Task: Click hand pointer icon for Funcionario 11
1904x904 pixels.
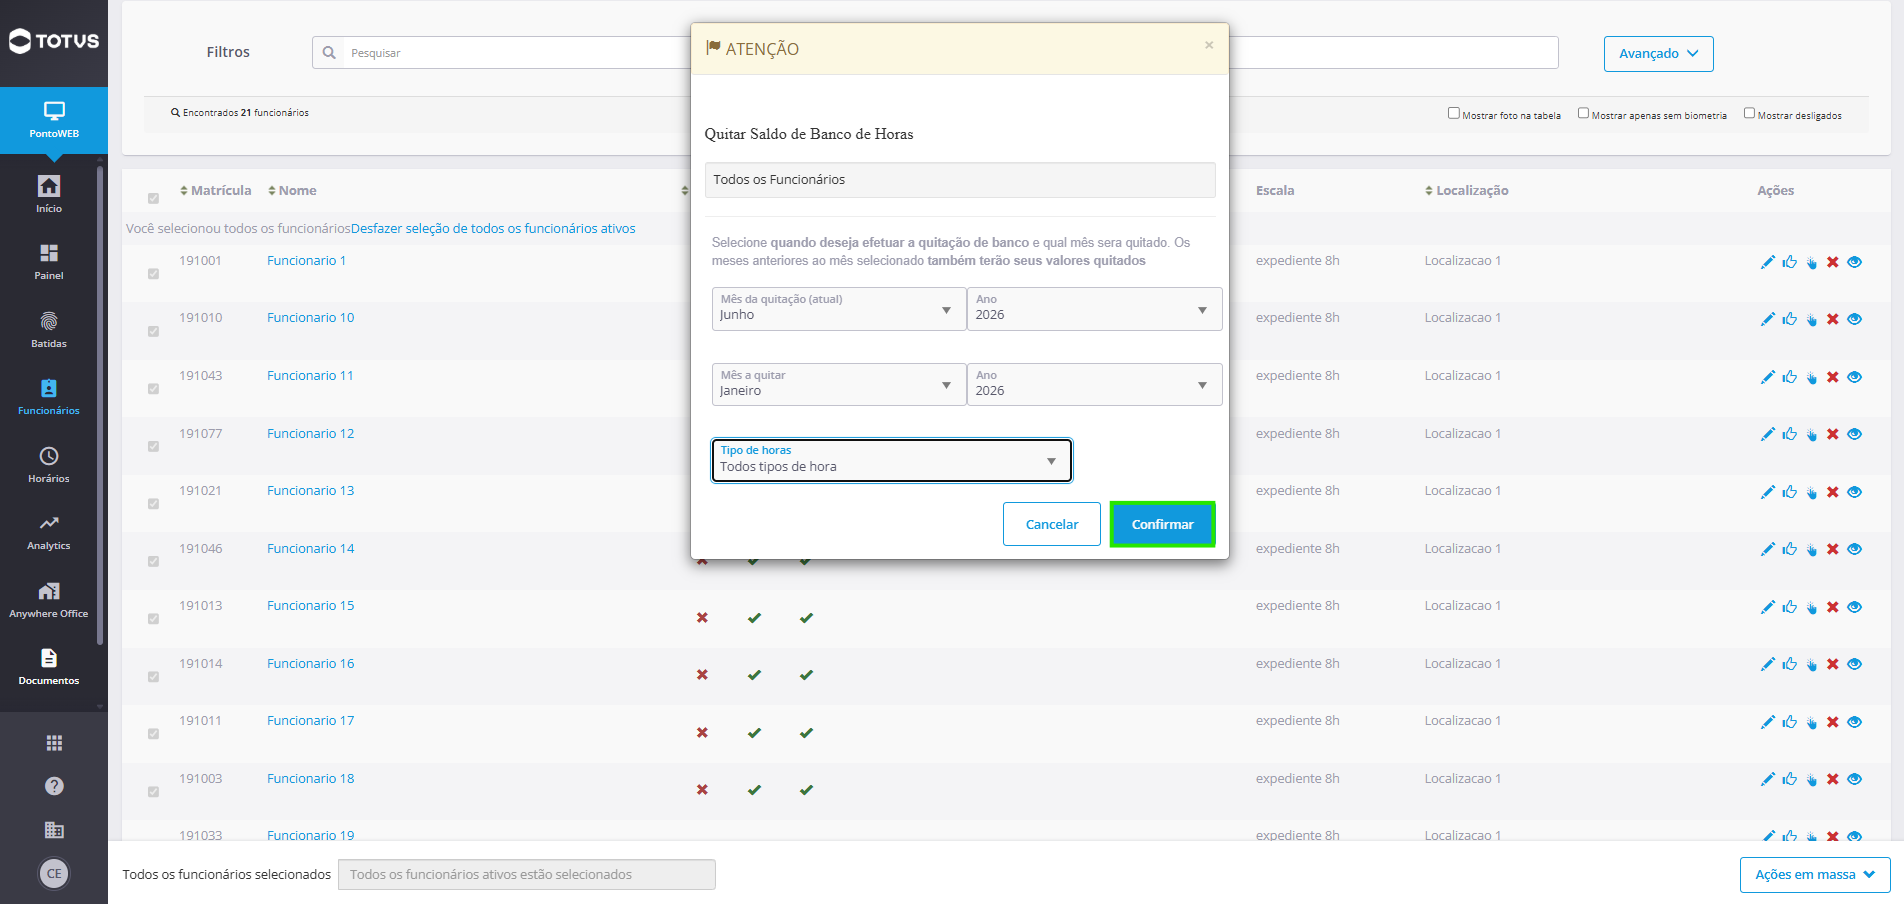Action: (x=1812, y=377)
